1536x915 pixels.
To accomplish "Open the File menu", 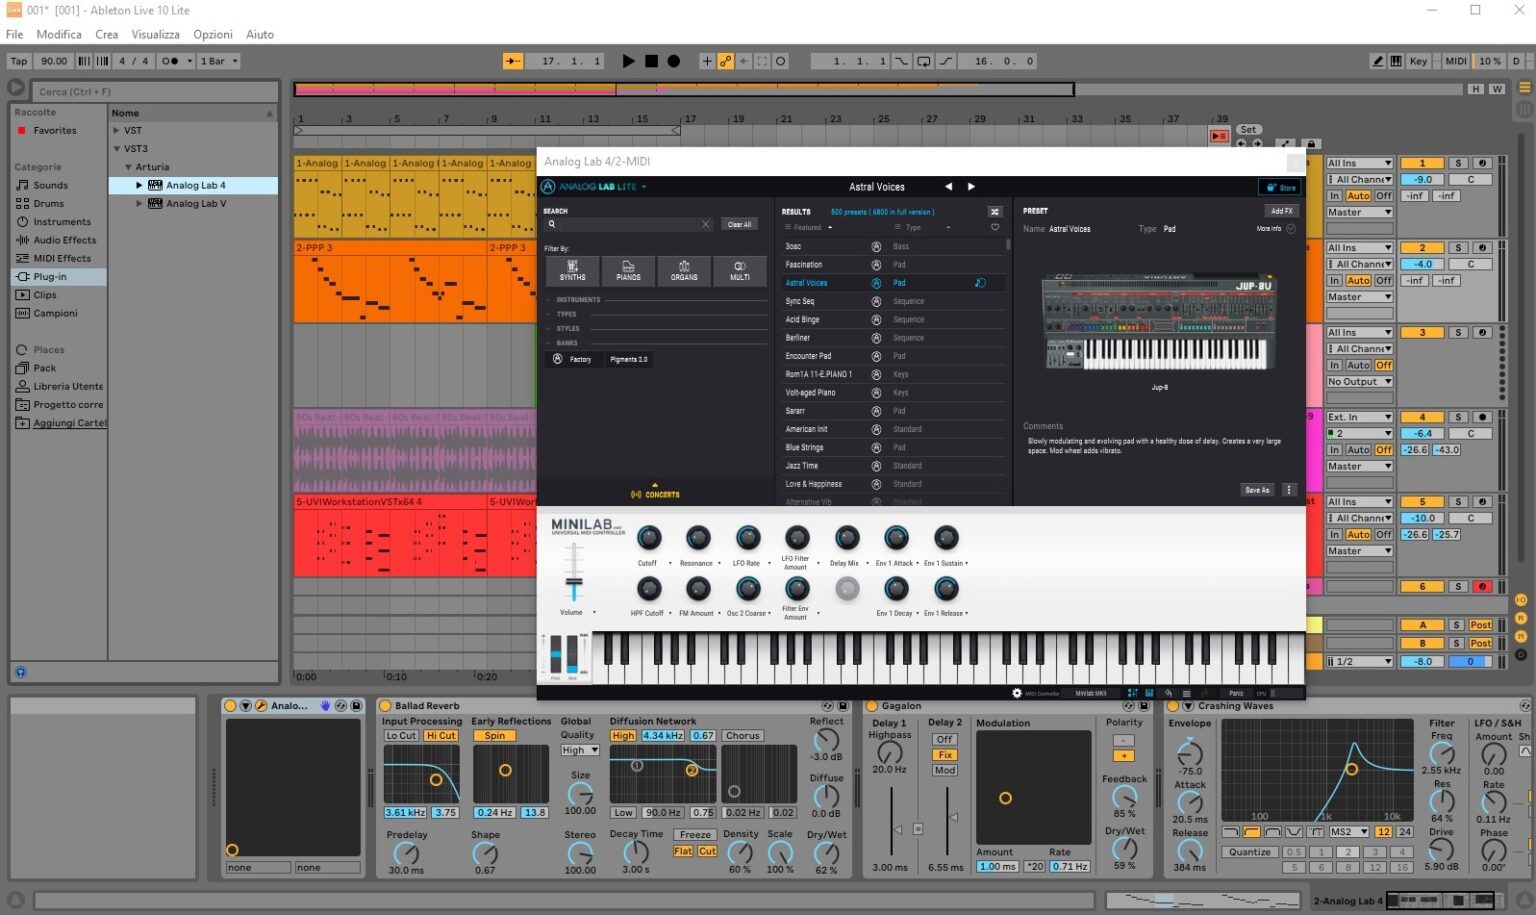I will click(x=14, y=34).
